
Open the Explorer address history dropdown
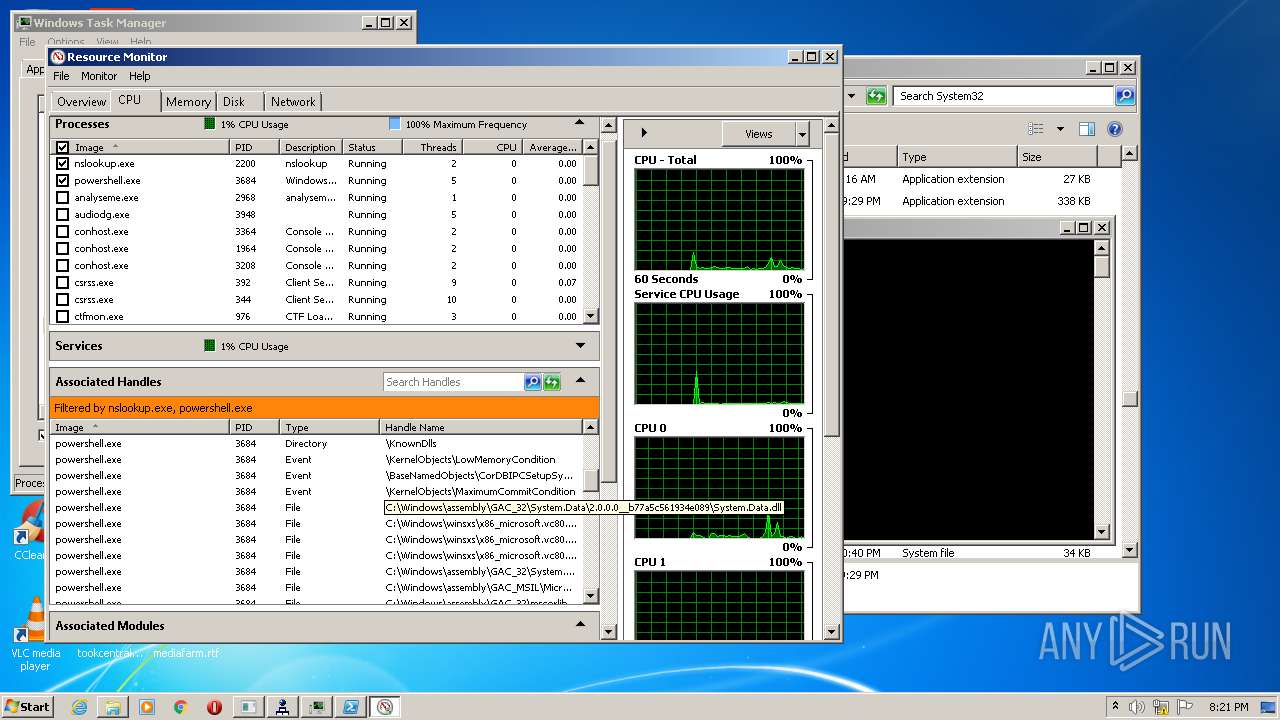[852, 96]
